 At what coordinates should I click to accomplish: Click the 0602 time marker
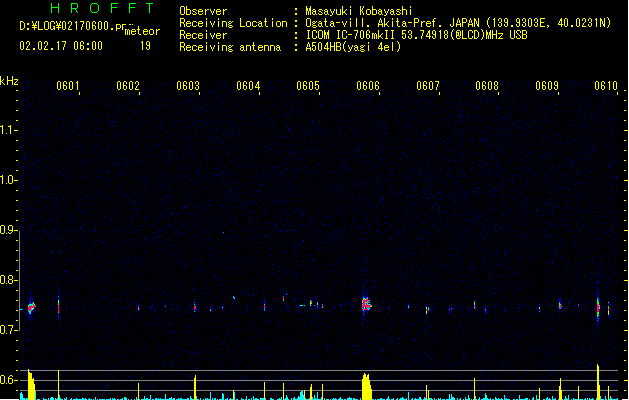click(128, 86)
